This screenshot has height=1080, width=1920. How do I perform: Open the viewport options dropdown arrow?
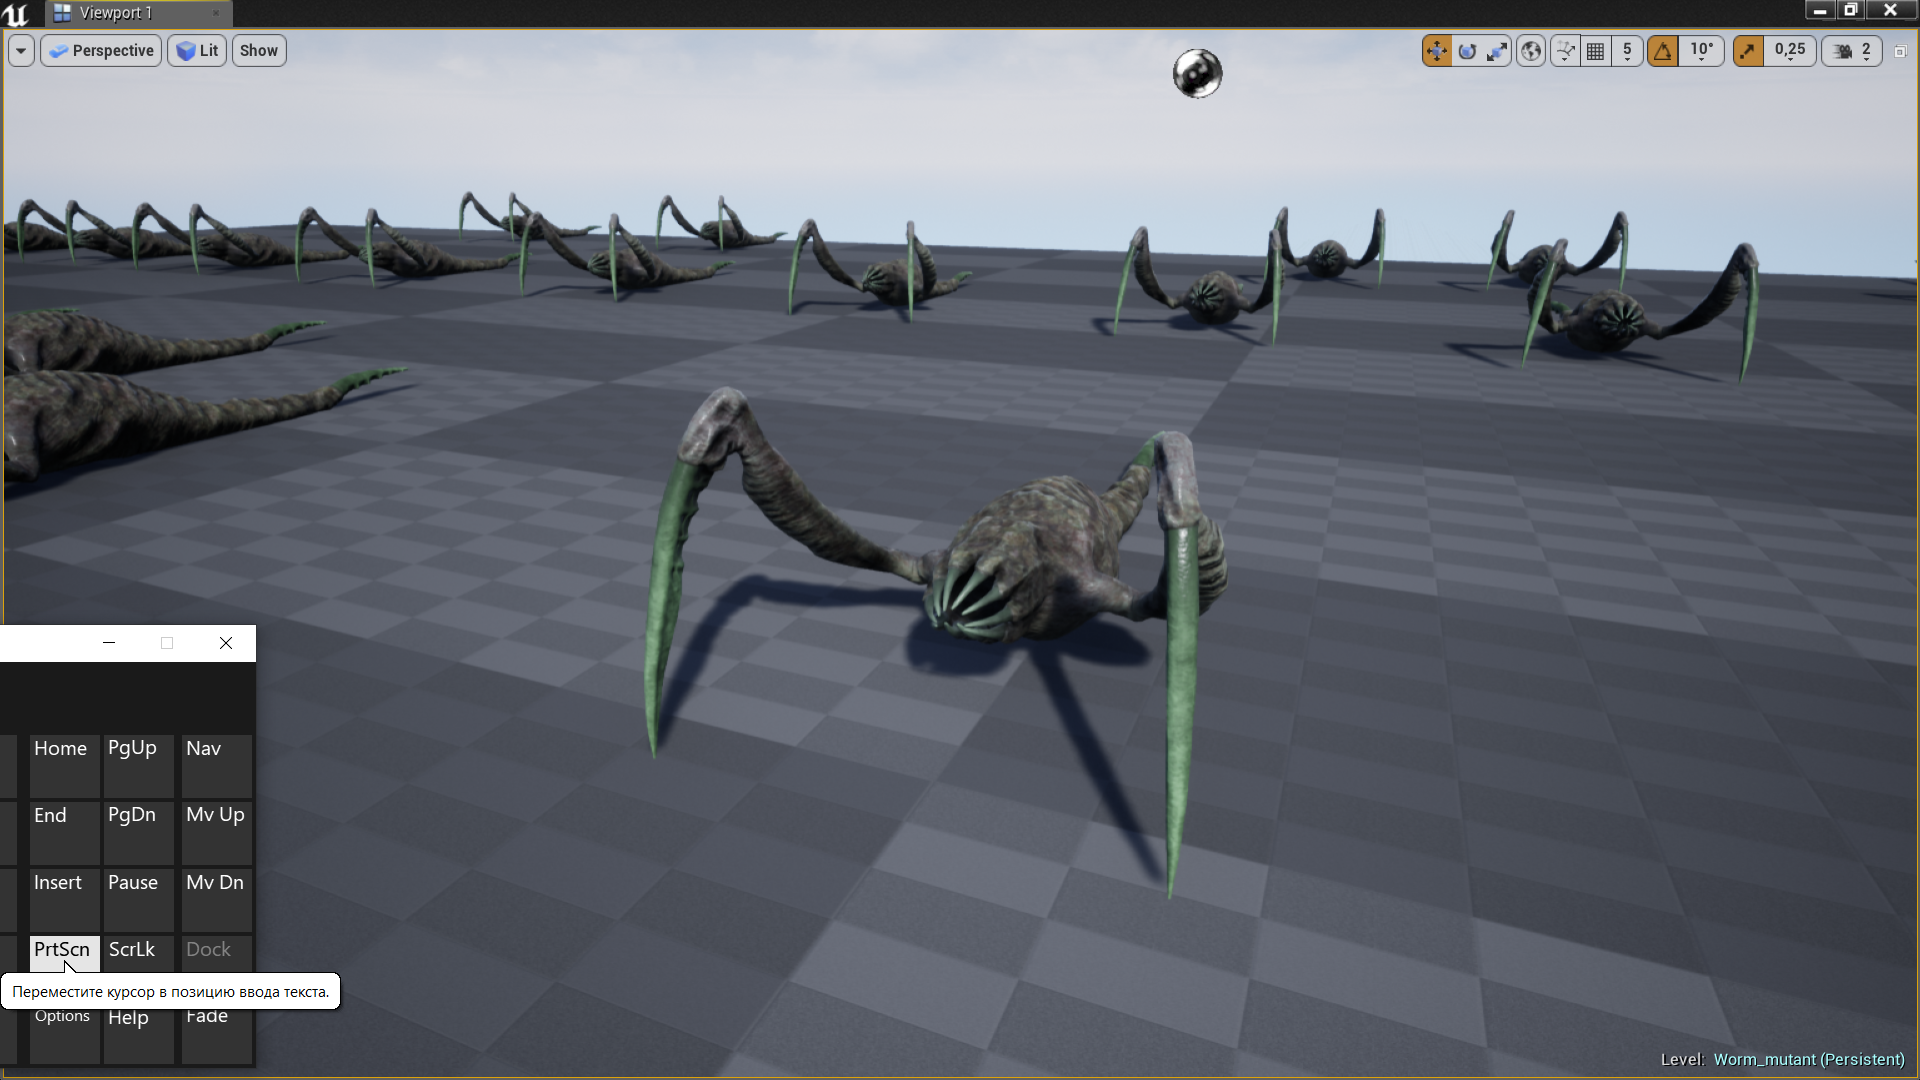coord(21,51)
